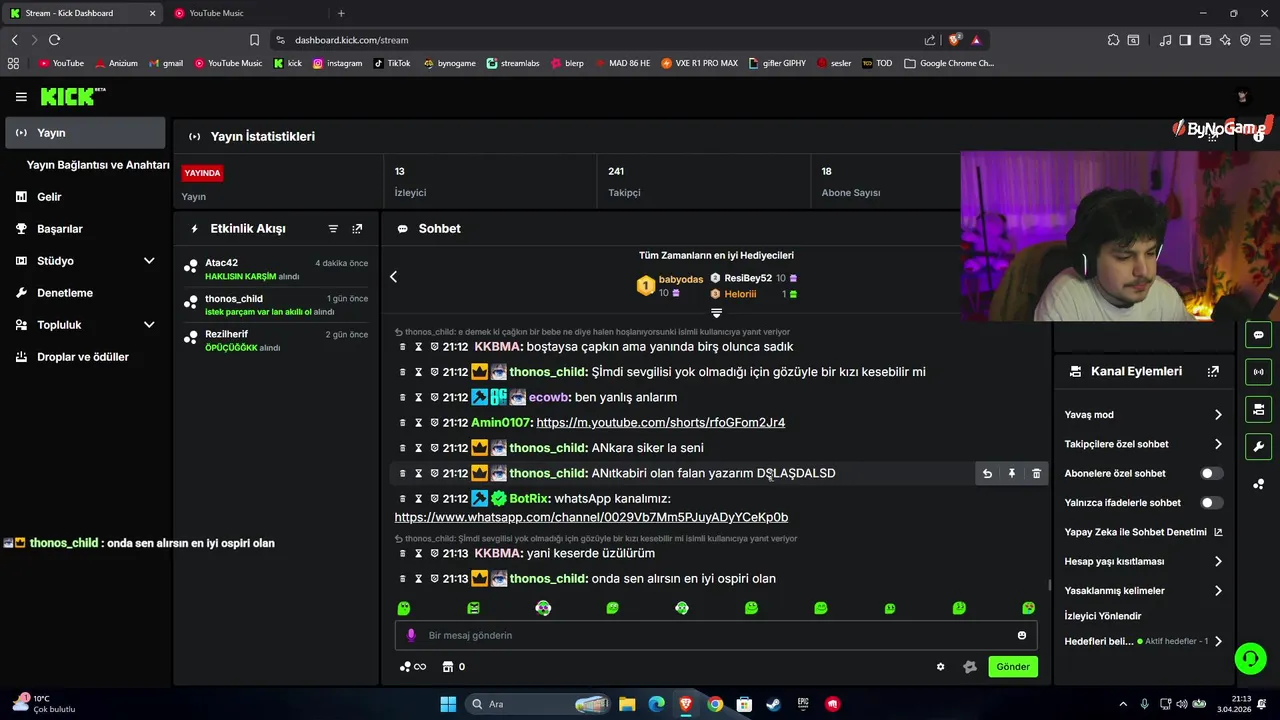1280x720 pixels.
Task: Click the Gönder send button
Action: coord(1013,667)
